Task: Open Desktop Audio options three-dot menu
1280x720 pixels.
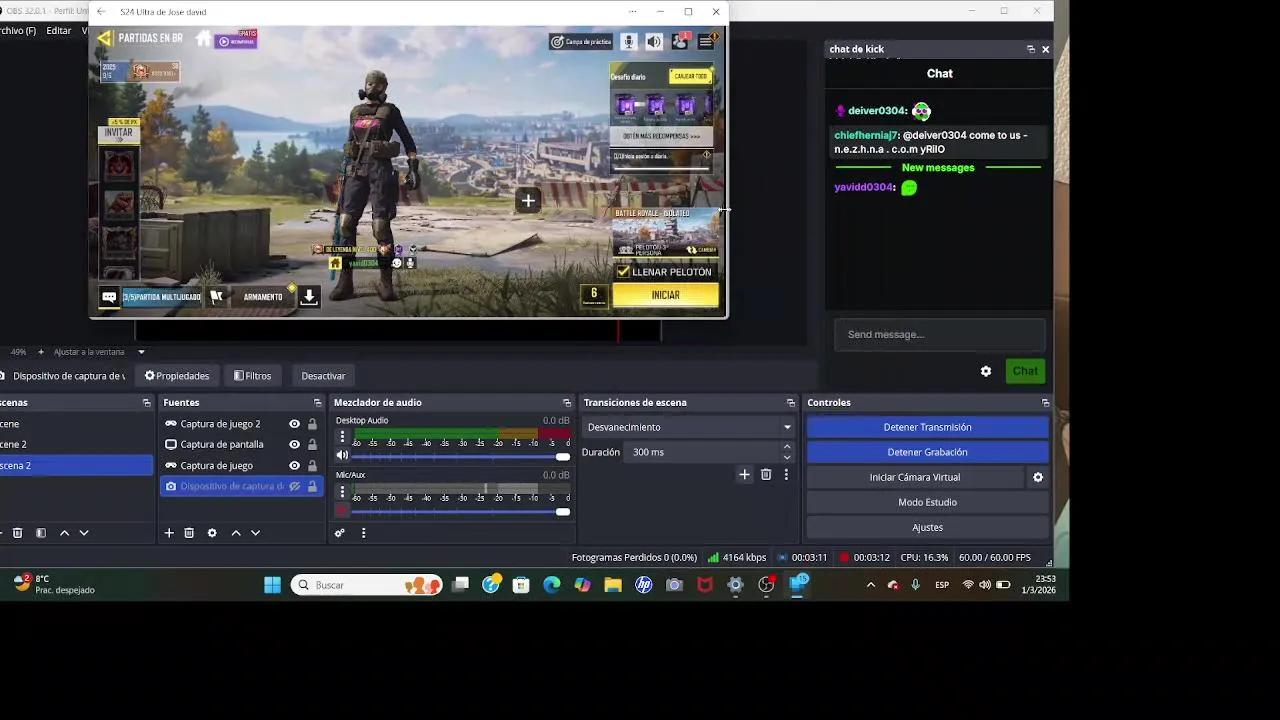Action: (x=342, y=437)
